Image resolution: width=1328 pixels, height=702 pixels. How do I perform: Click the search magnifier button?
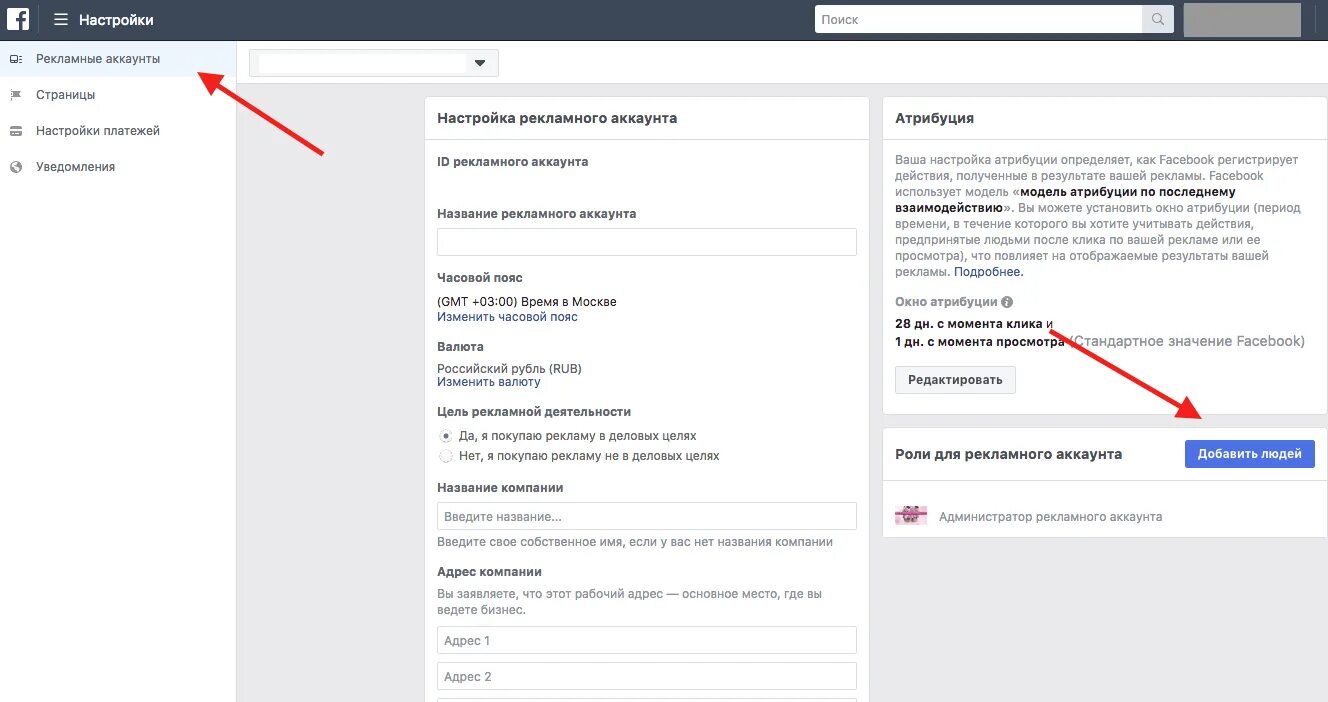tap(1158, 19)
